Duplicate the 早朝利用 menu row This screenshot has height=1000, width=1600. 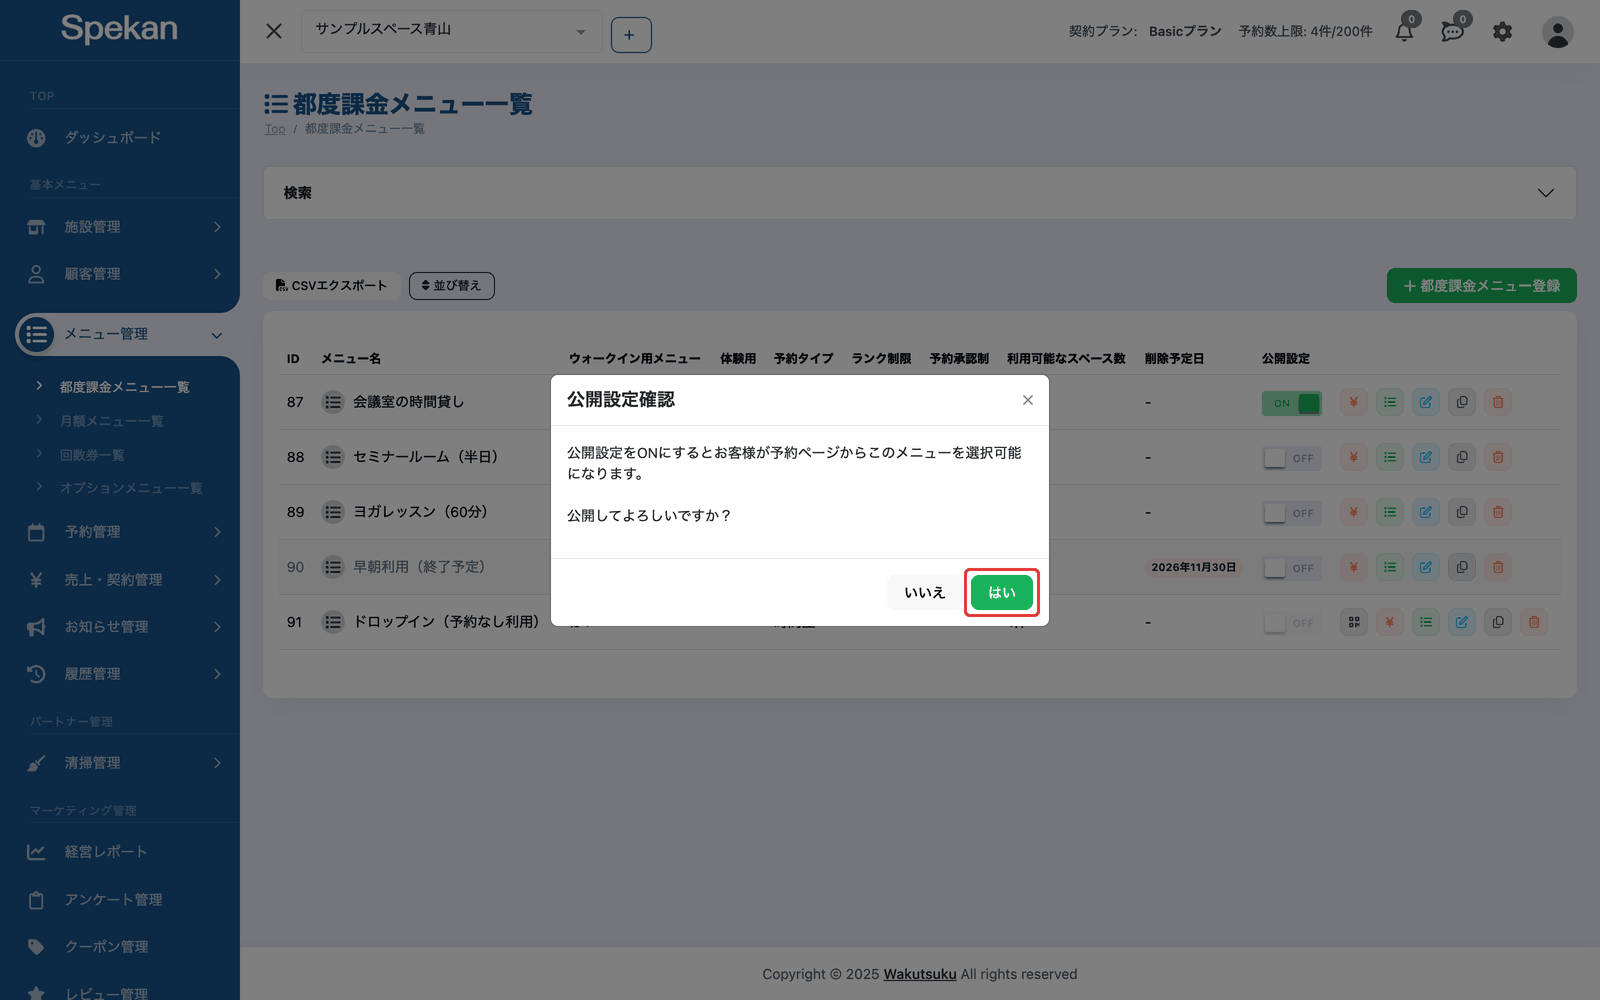tap(1462, 567)
